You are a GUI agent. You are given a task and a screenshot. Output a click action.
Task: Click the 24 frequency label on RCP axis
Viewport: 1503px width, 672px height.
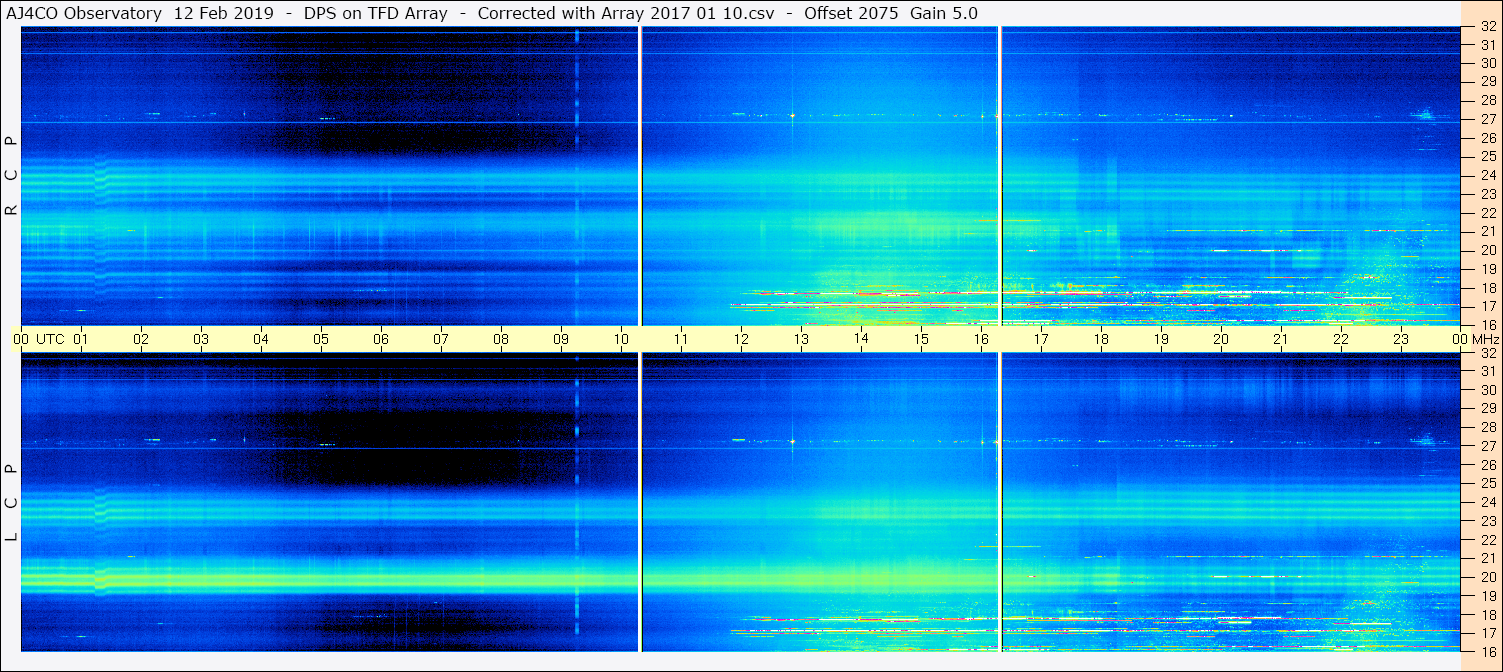(1487, 175)
